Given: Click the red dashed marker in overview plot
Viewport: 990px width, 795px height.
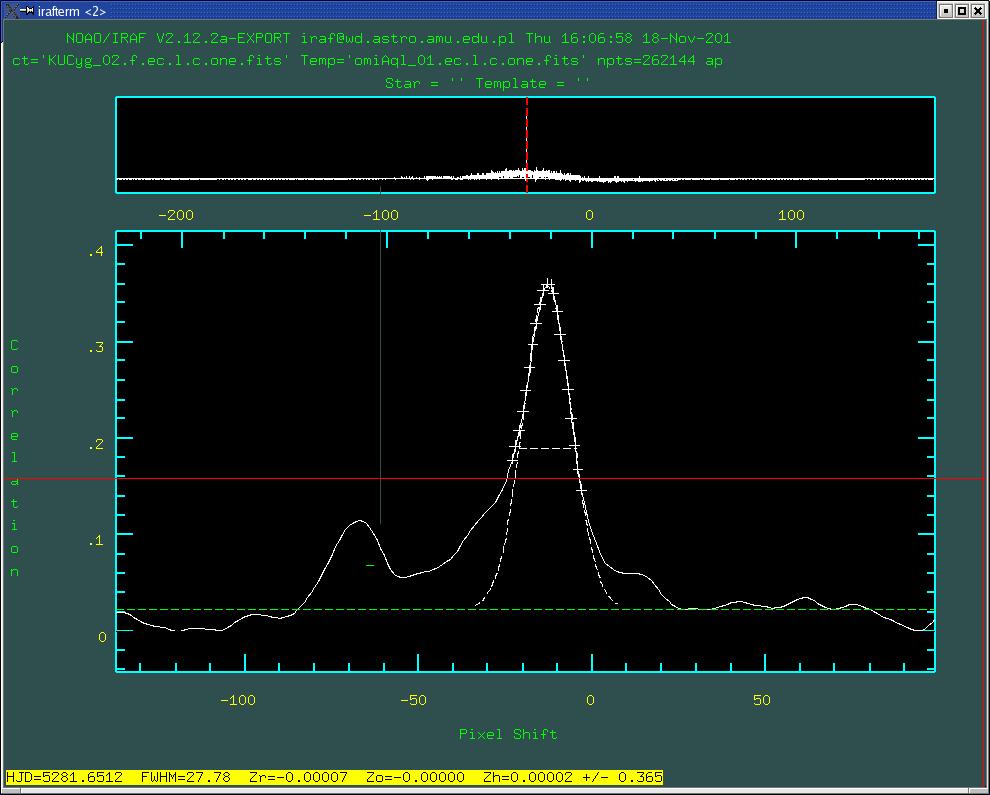Looking at the screenshot, I should [x=527, y=145].
